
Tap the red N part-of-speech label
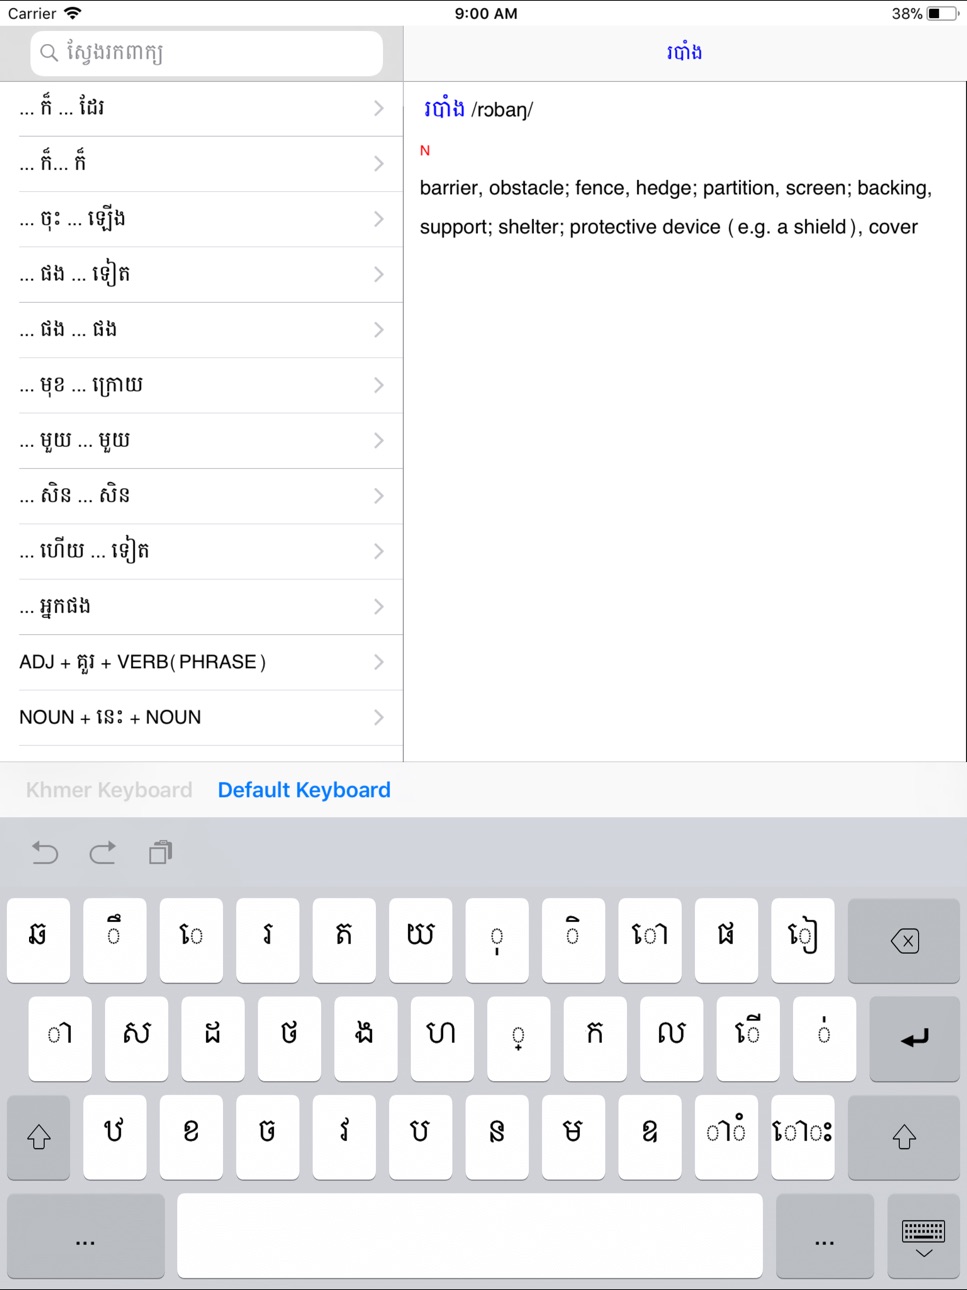(x=425, y=150)
